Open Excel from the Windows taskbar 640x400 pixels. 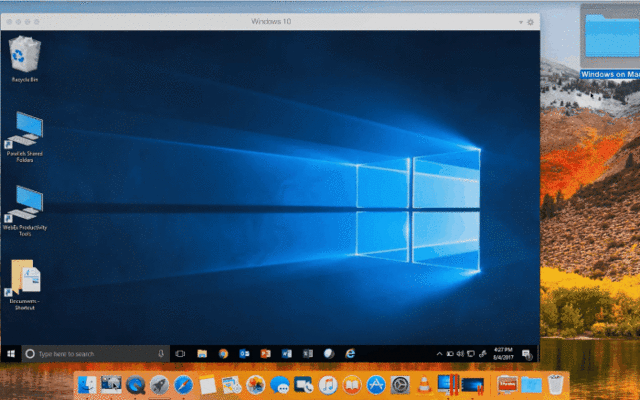tap(308, 354)
